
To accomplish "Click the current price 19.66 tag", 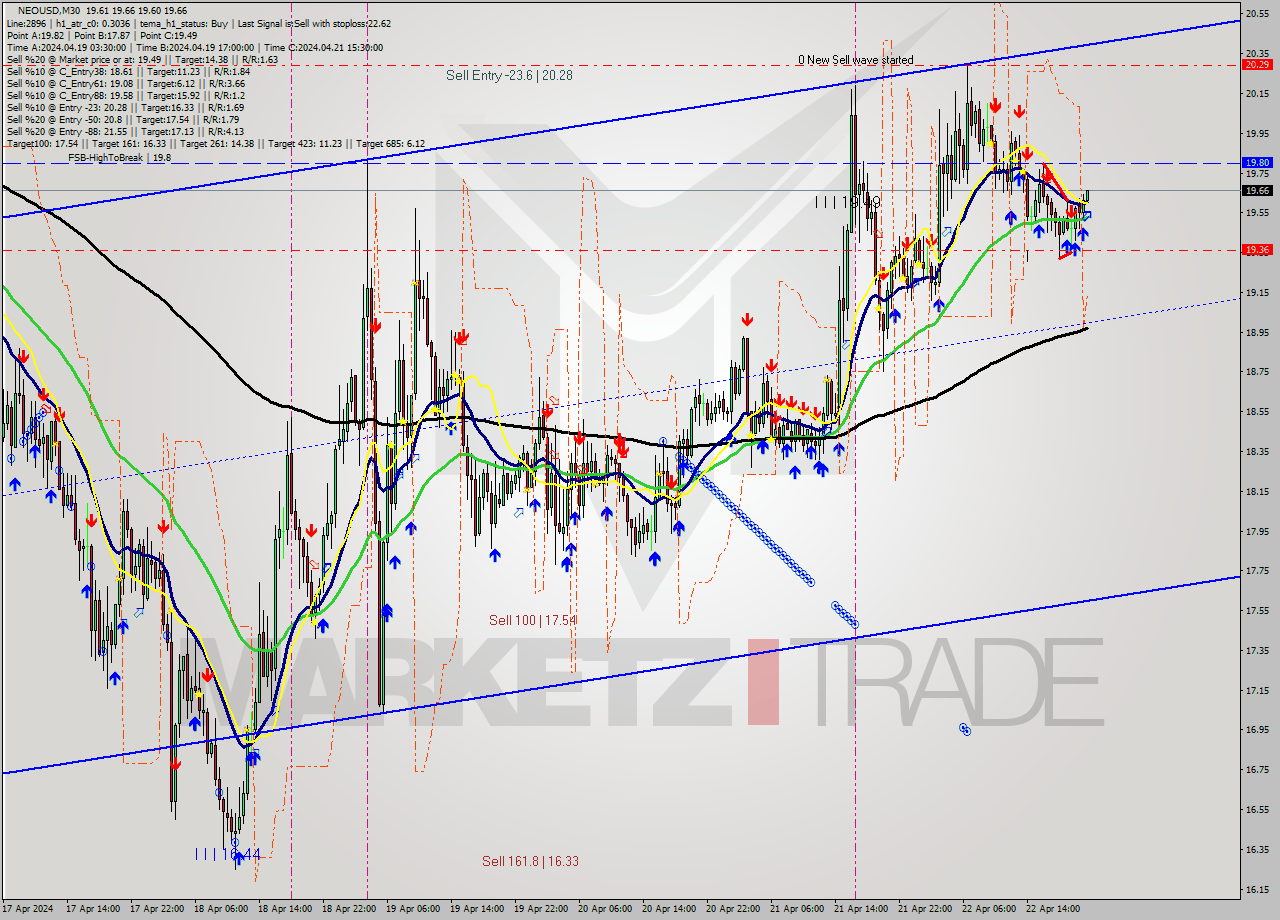I will click(x=1257, y=190).
